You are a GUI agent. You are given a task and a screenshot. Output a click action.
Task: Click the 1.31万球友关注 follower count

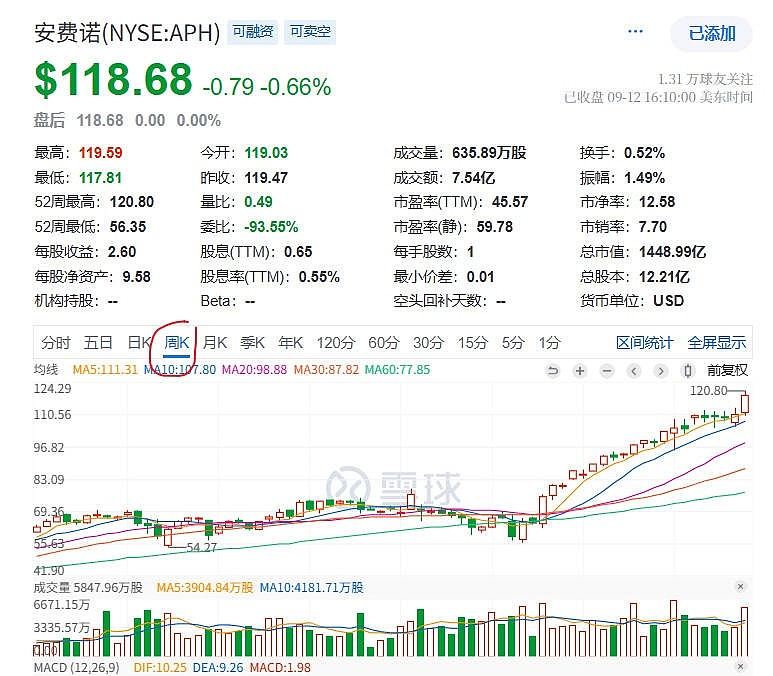(x=705, y=79)
